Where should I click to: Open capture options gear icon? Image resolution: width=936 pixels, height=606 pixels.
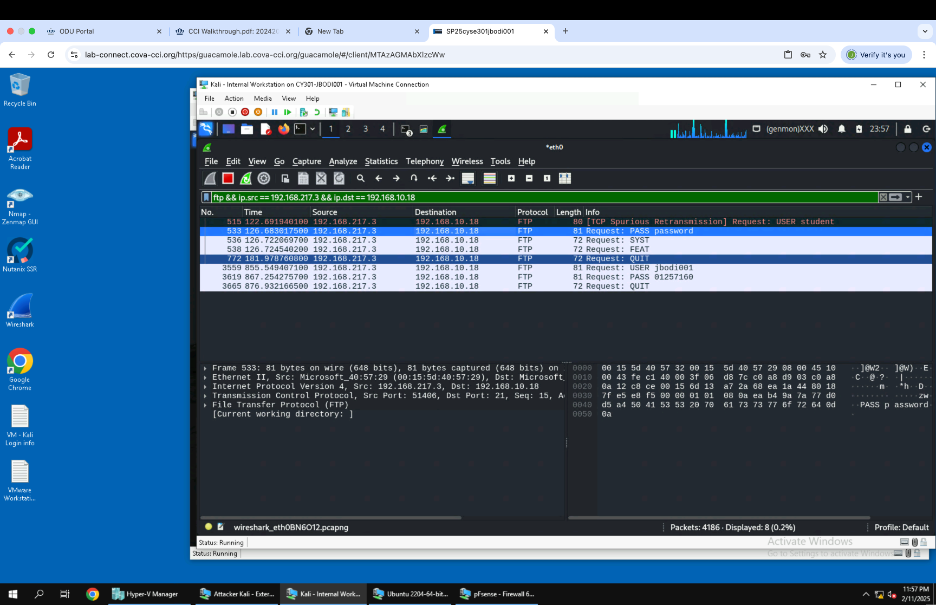pos(264,178)
